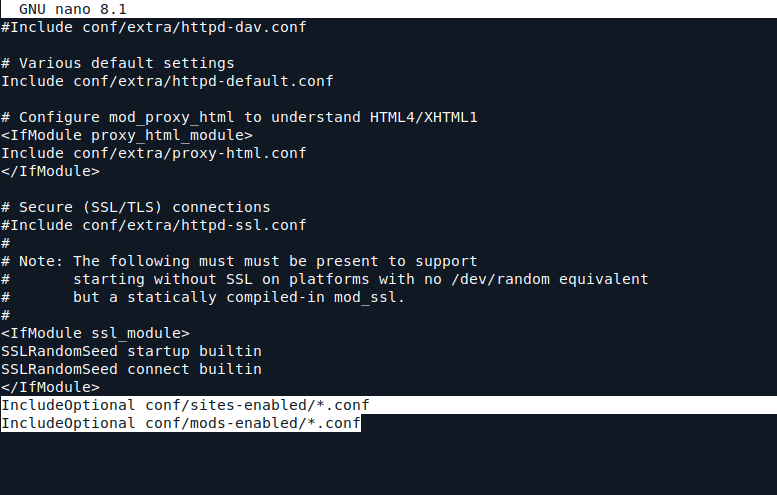777x495 pixels.
Task: Click the opening IfModule ssl_module tag
Action: tap(95, 333)
